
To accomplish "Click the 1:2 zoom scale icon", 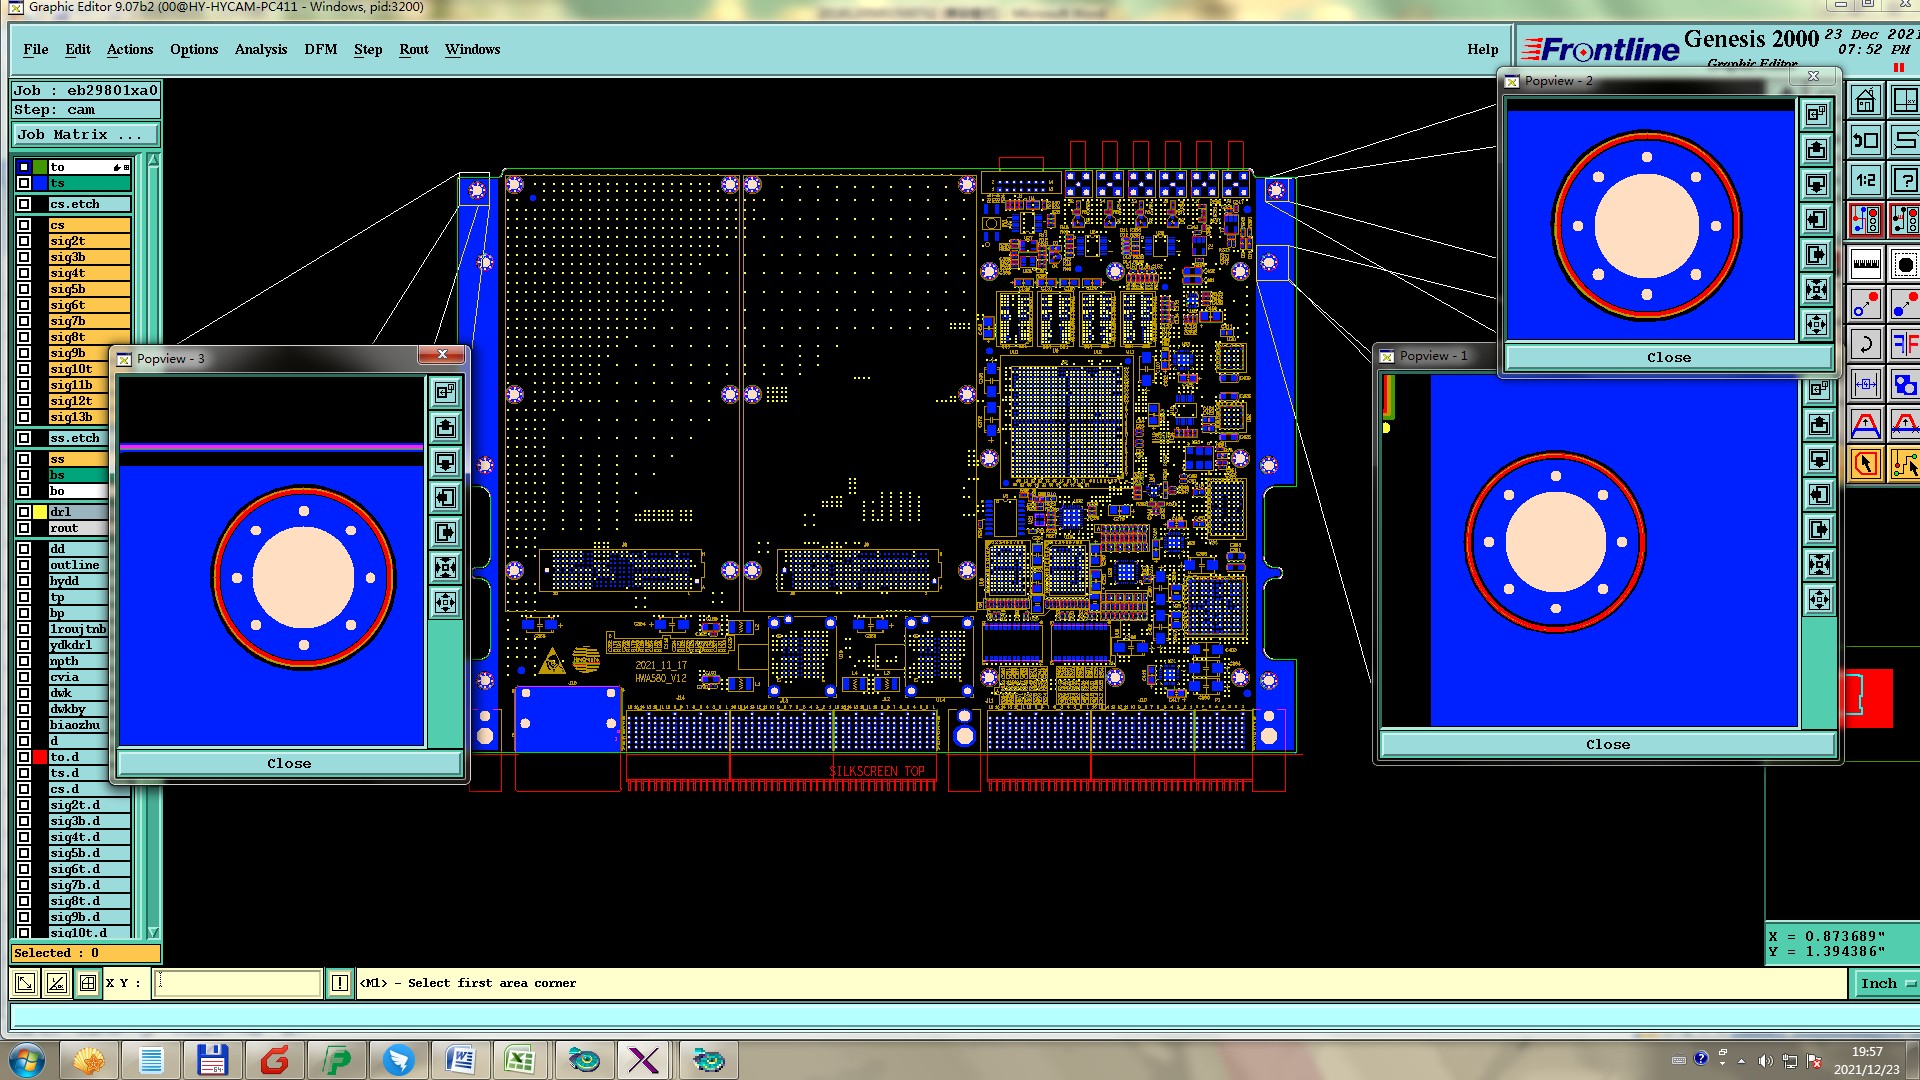I will (1866, 181).
